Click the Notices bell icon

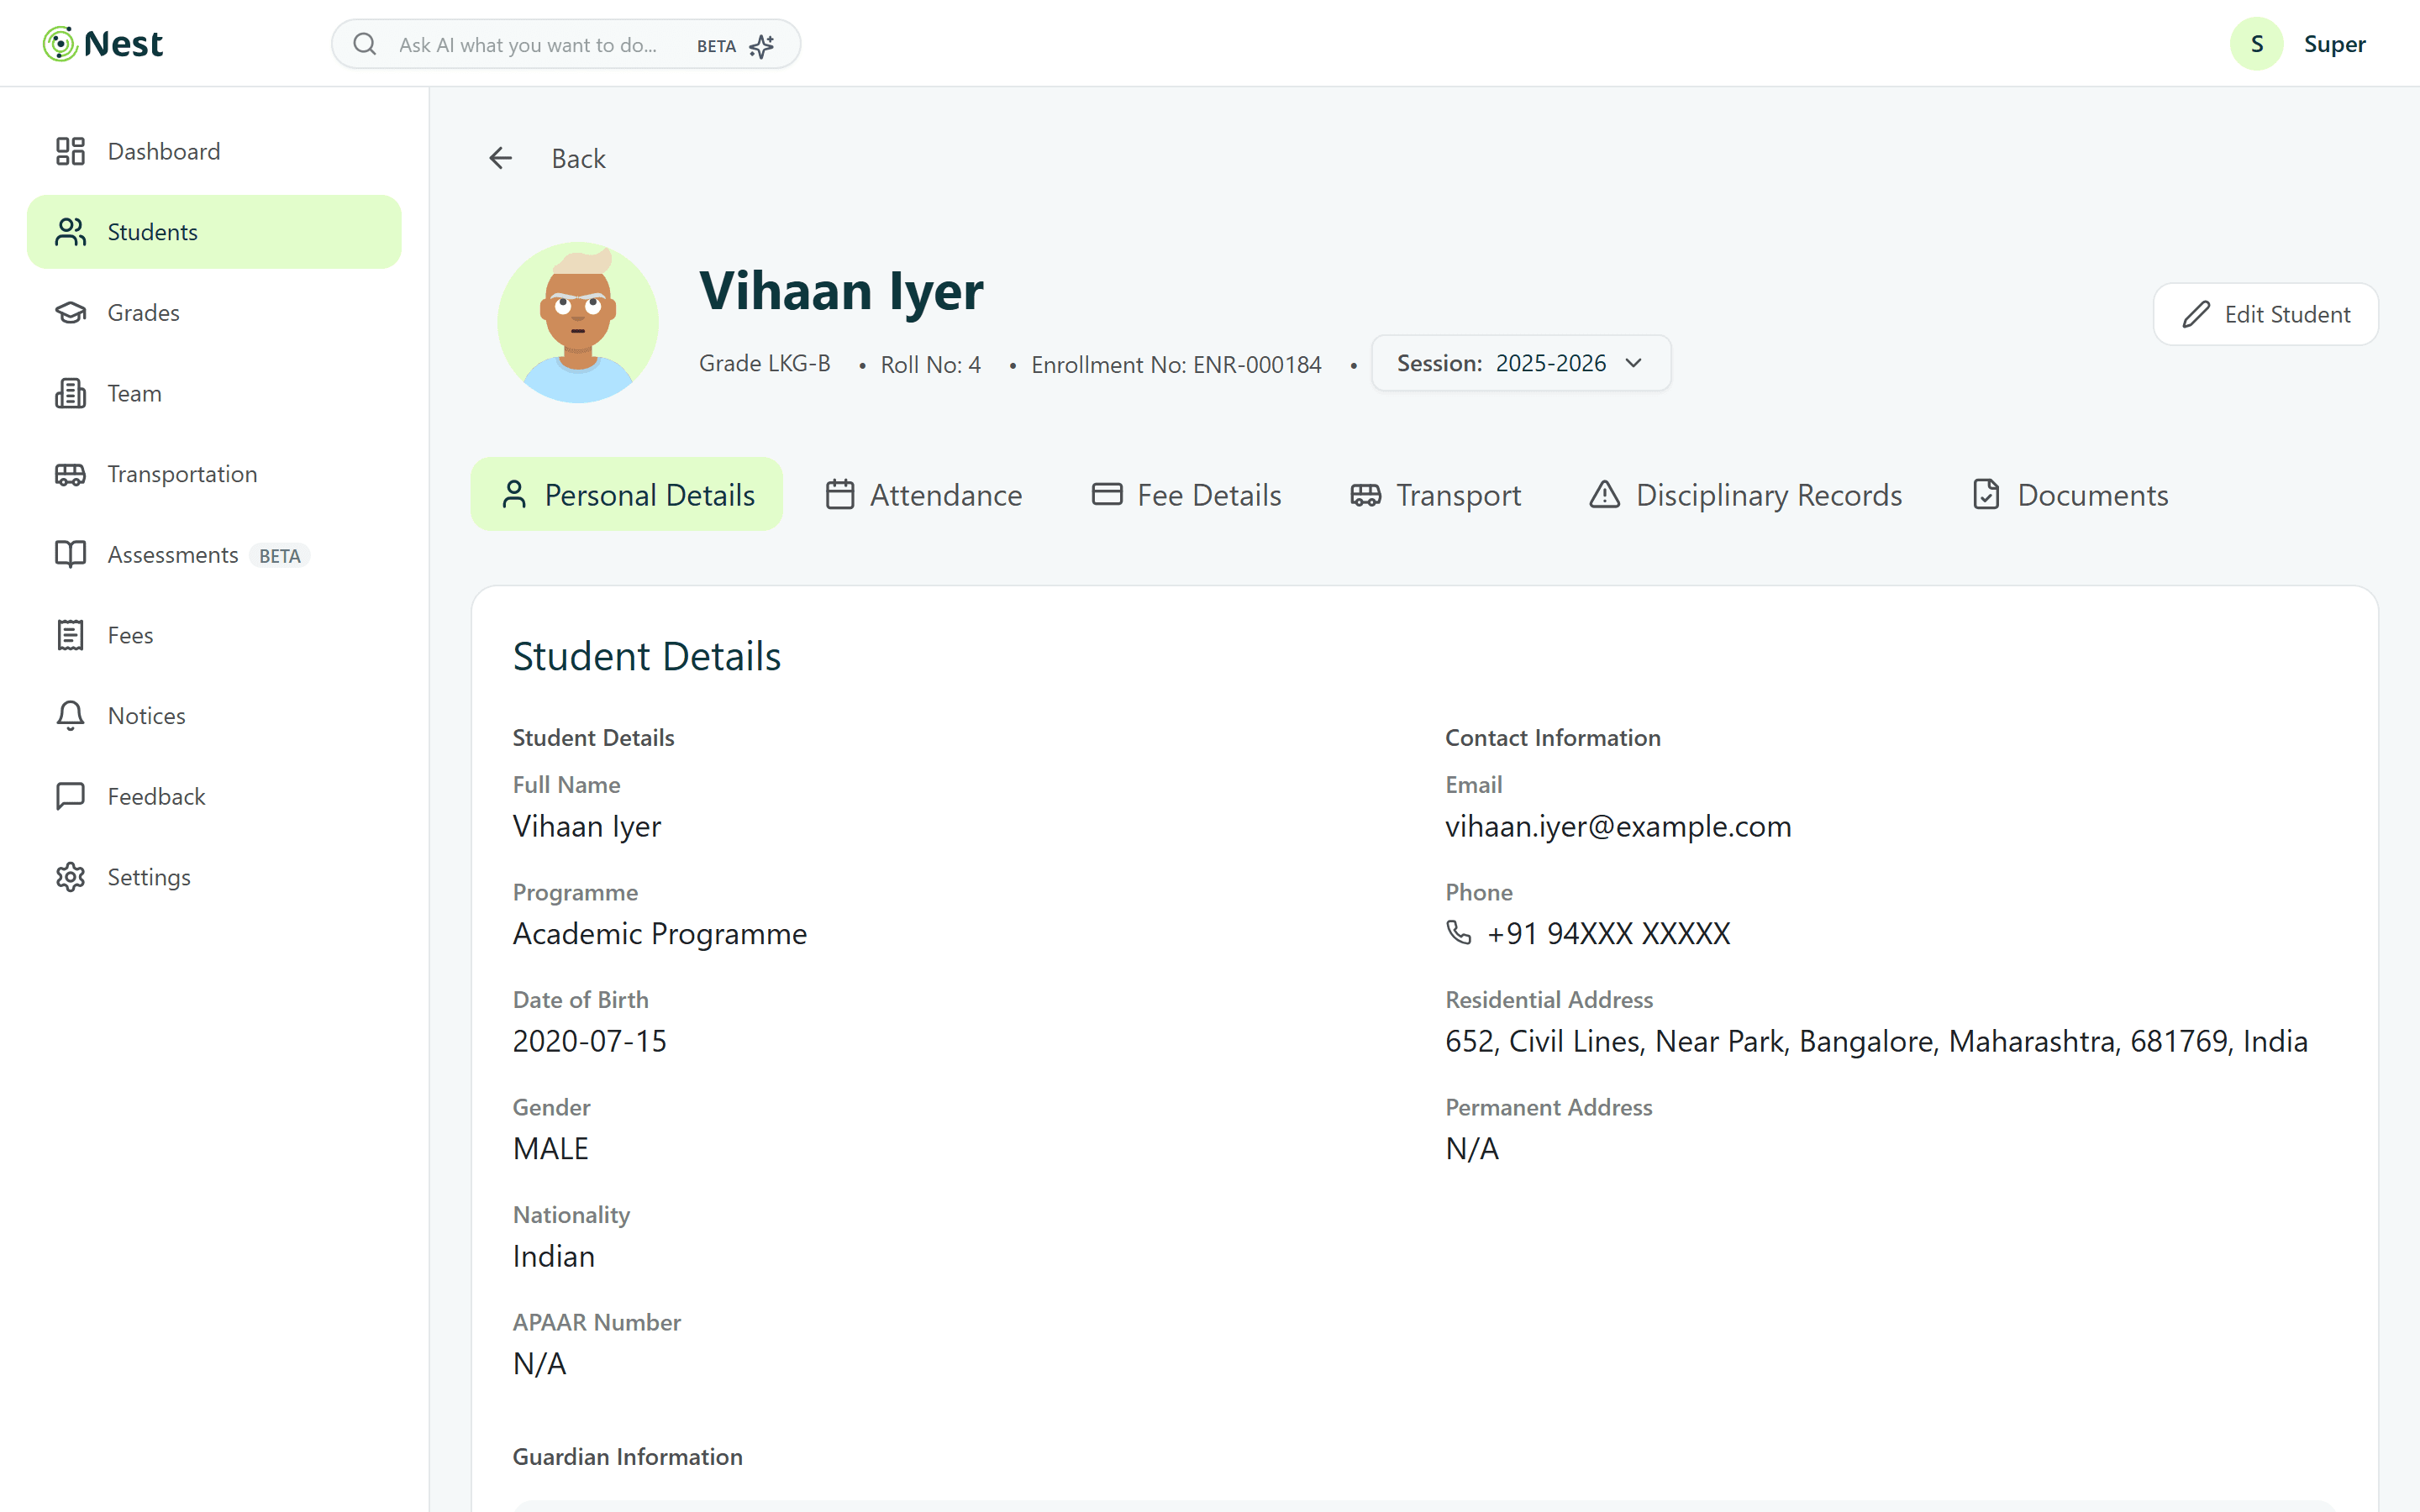(x=70, y=716)
